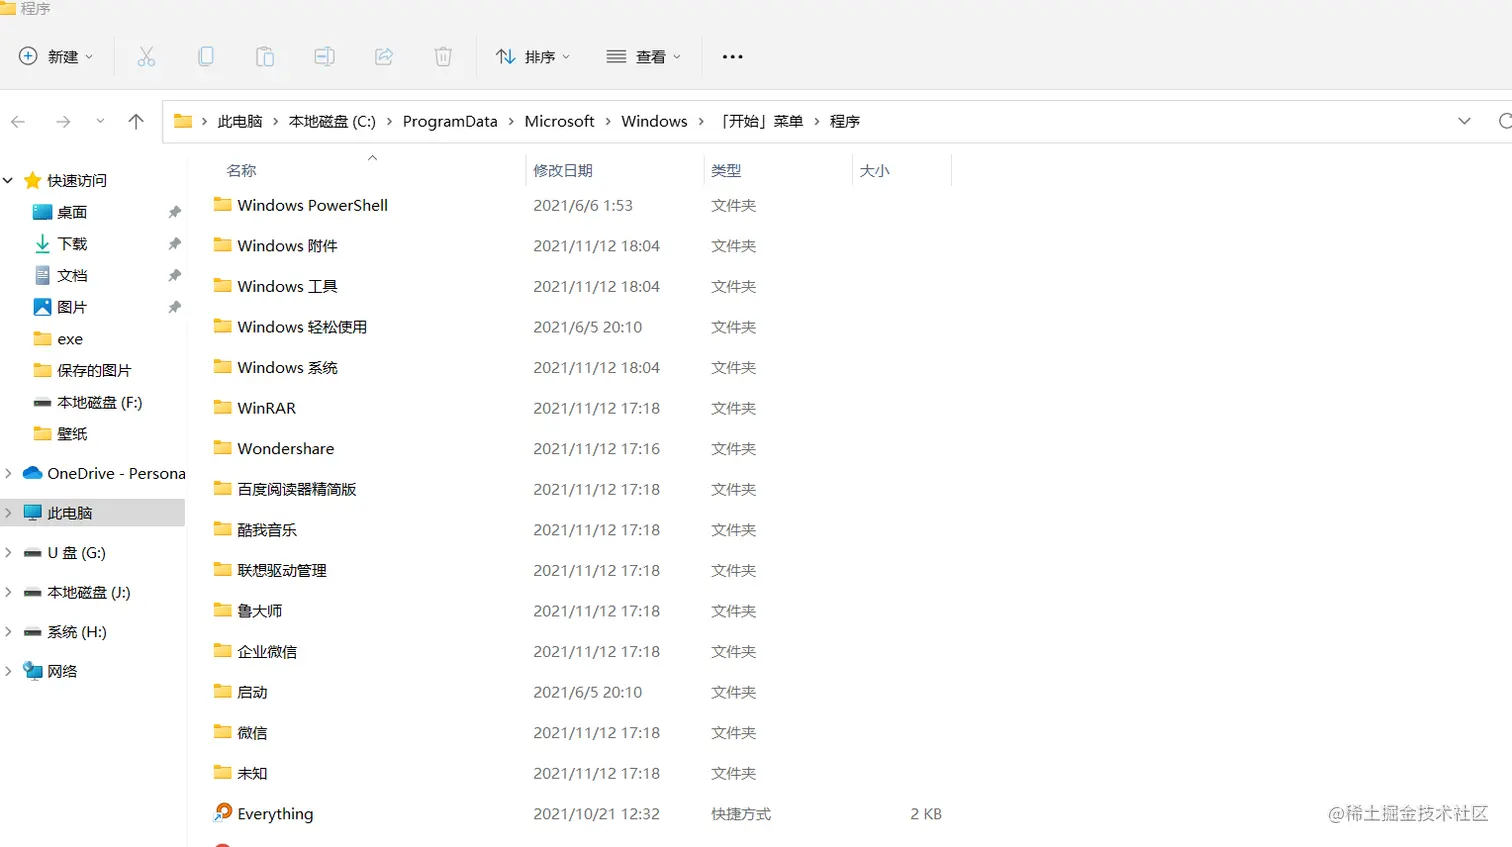Open the 排序 sort dropdown
1512x847 pixels.
533,57
